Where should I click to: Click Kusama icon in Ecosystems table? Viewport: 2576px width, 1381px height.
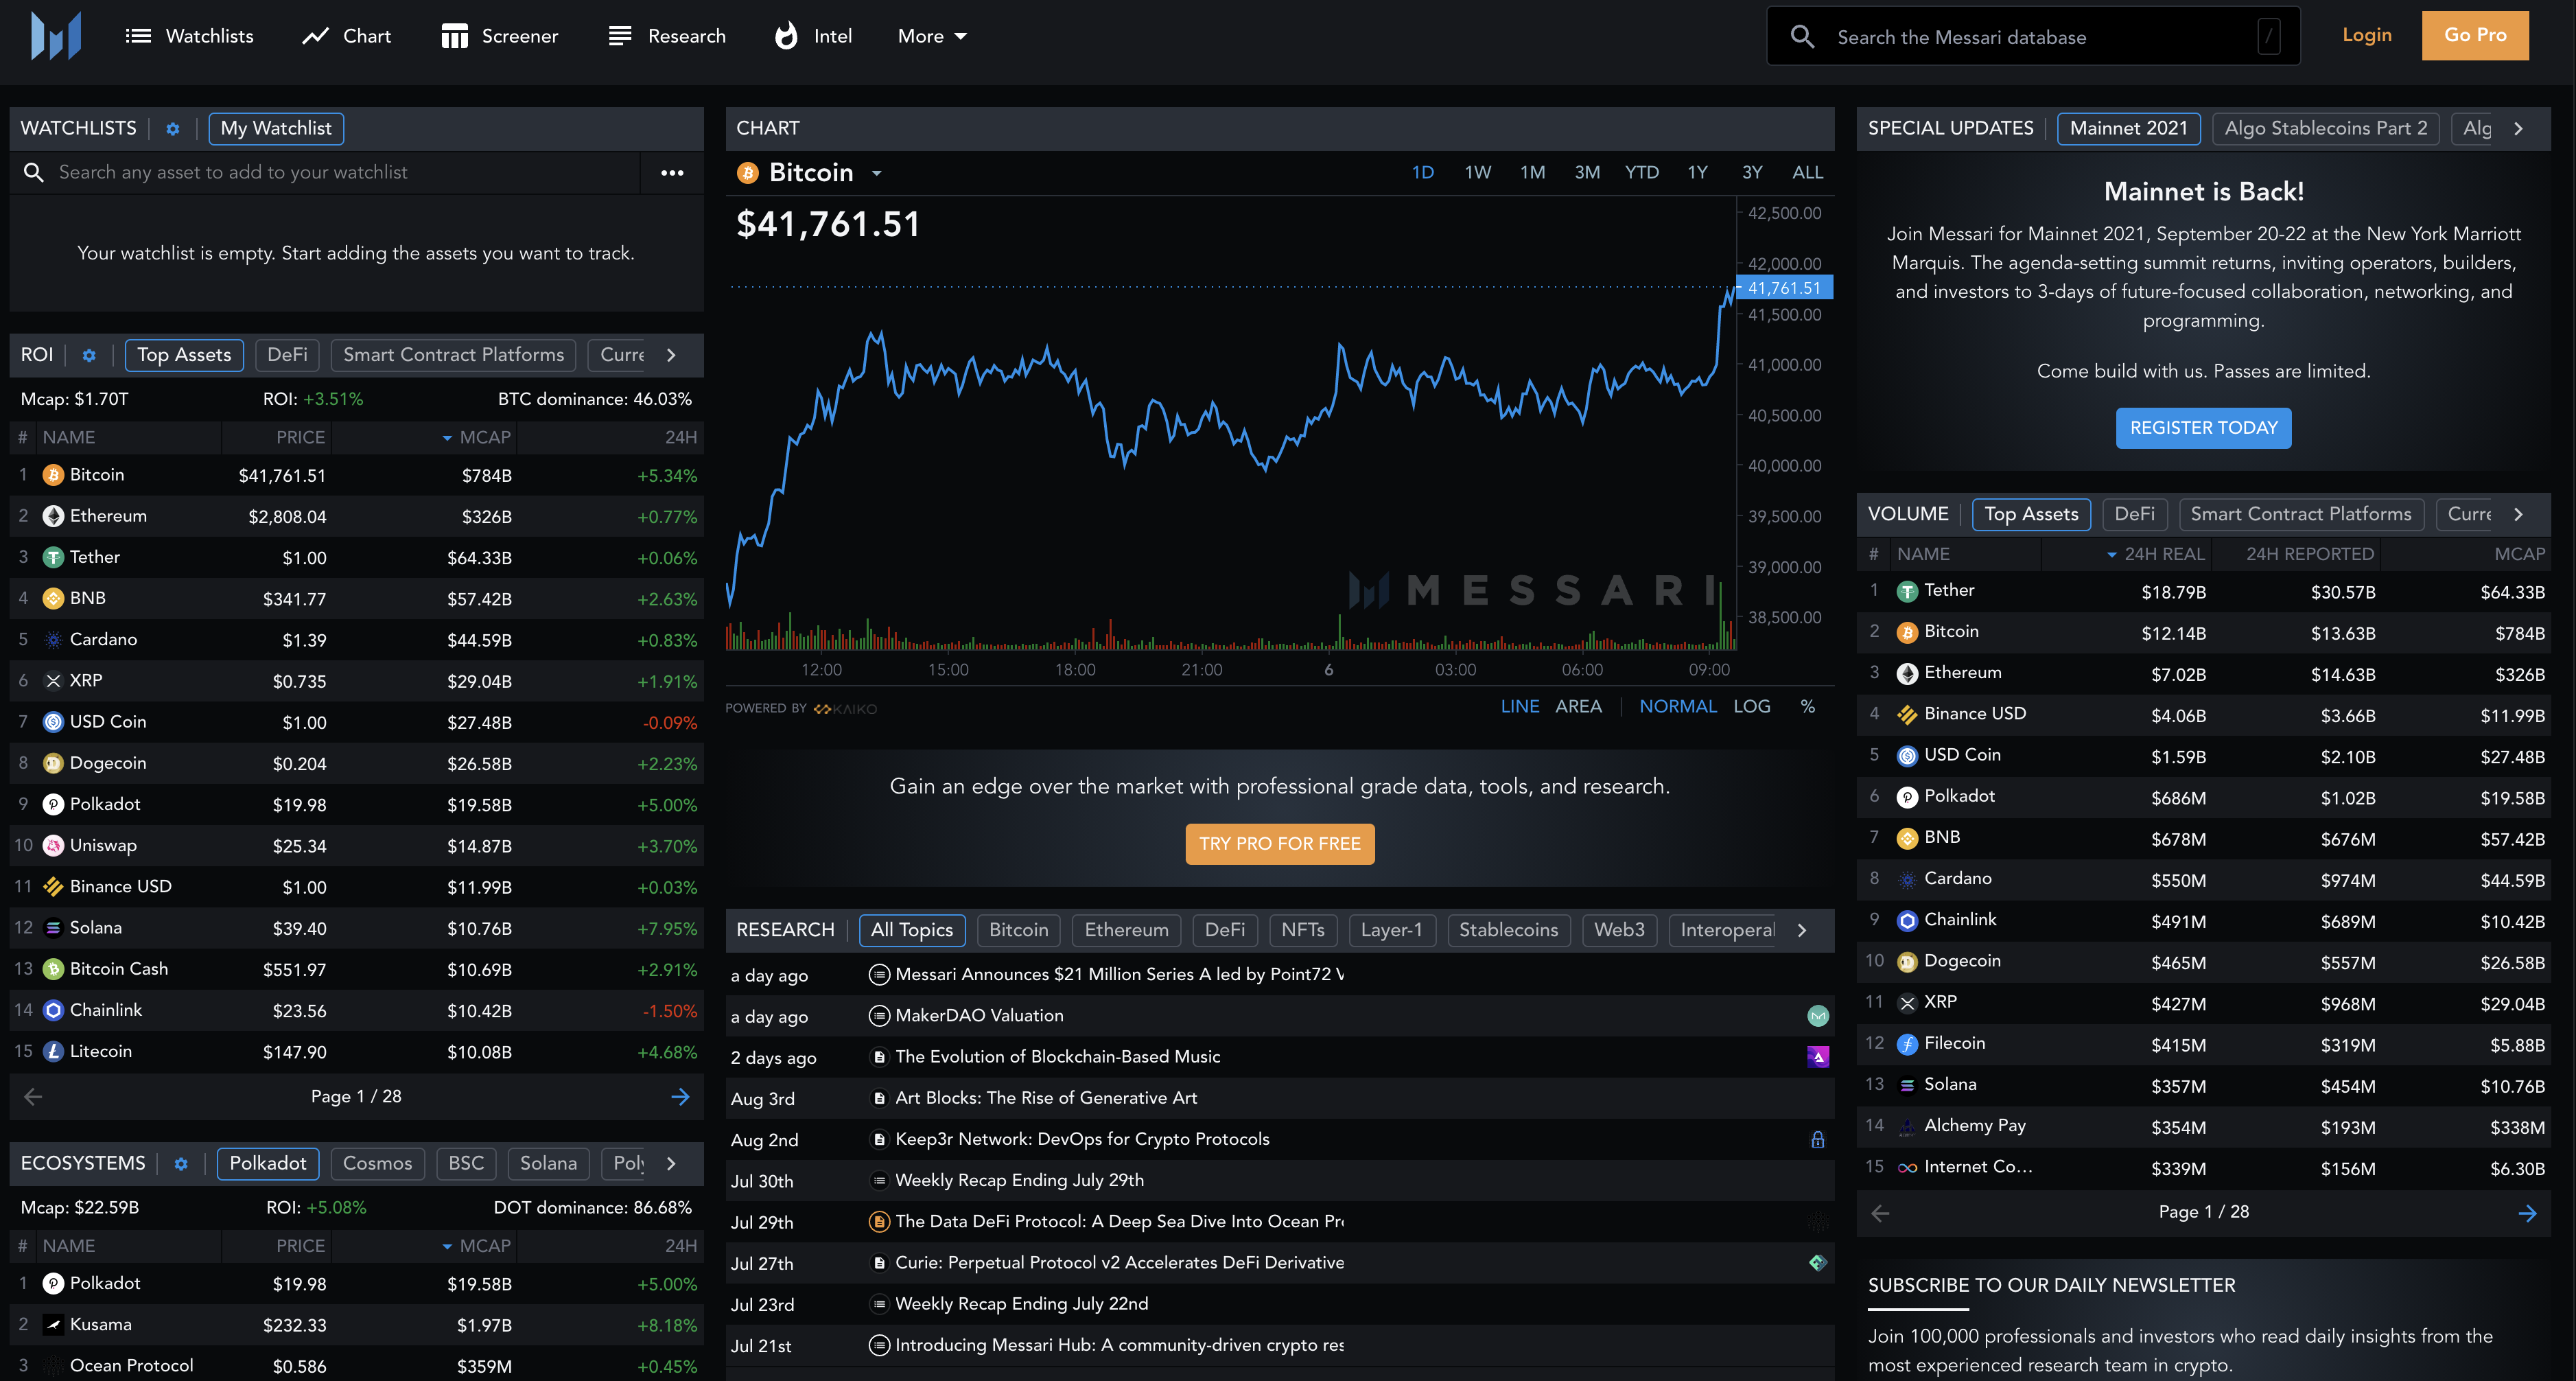53,1325
